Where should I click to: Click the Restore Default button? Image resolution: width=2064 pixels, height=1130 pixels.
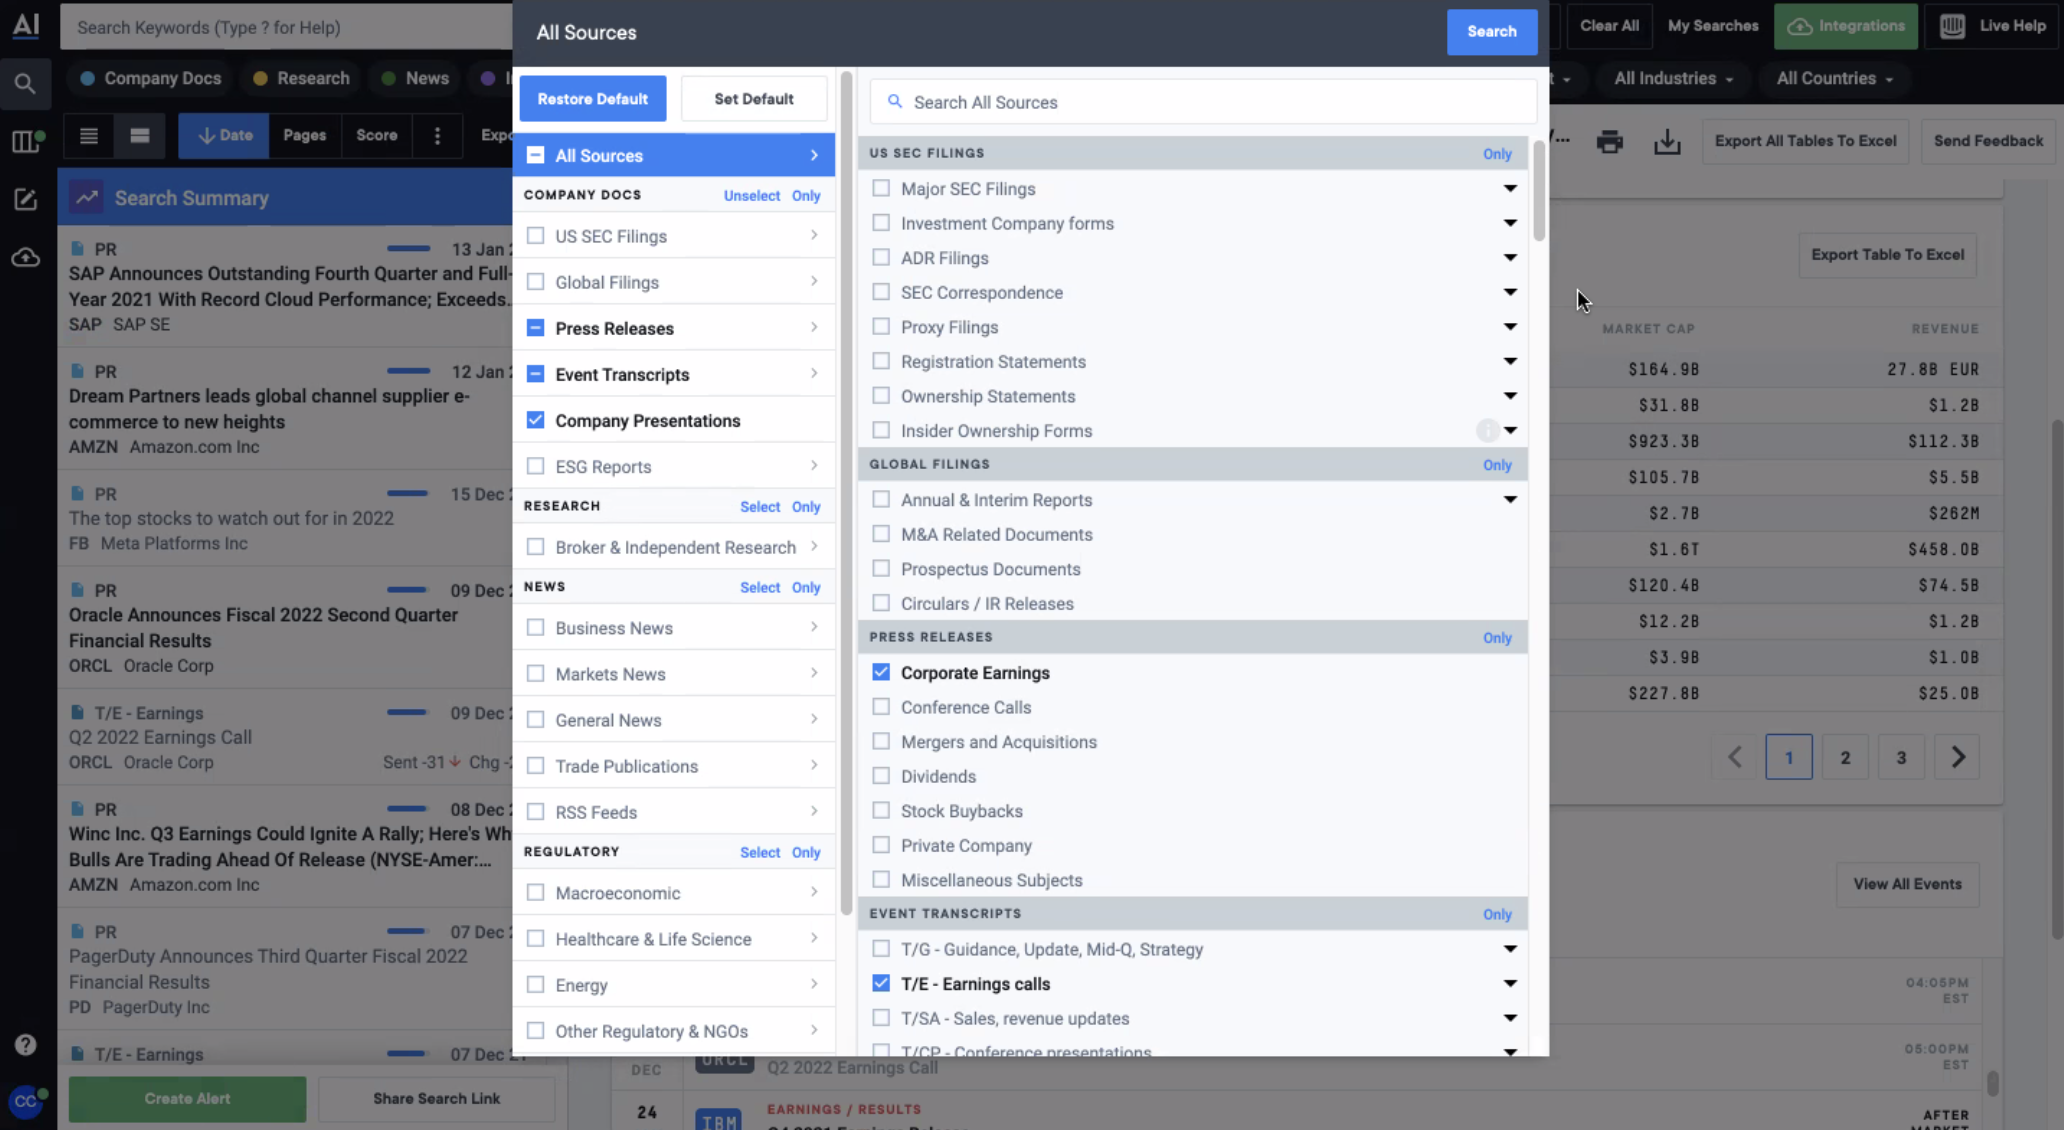click(x=592, y=99)
